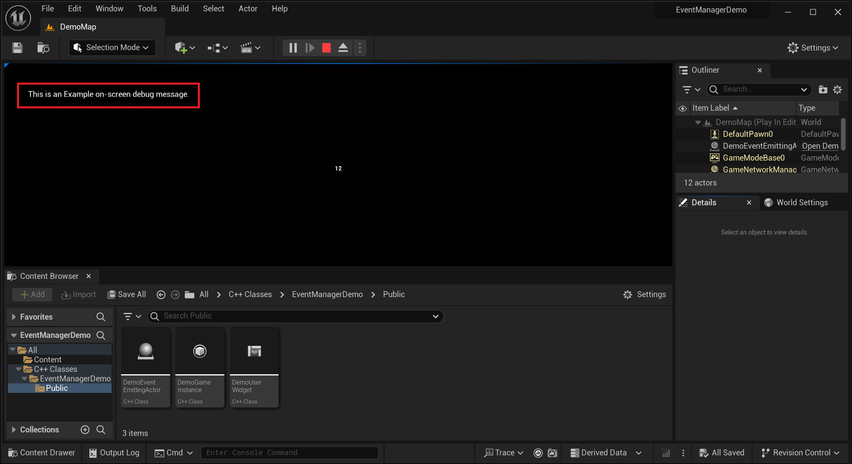852x464 pixels.
Task: Open the Selection Mode dropdown
Action: [x=111, y=48]
